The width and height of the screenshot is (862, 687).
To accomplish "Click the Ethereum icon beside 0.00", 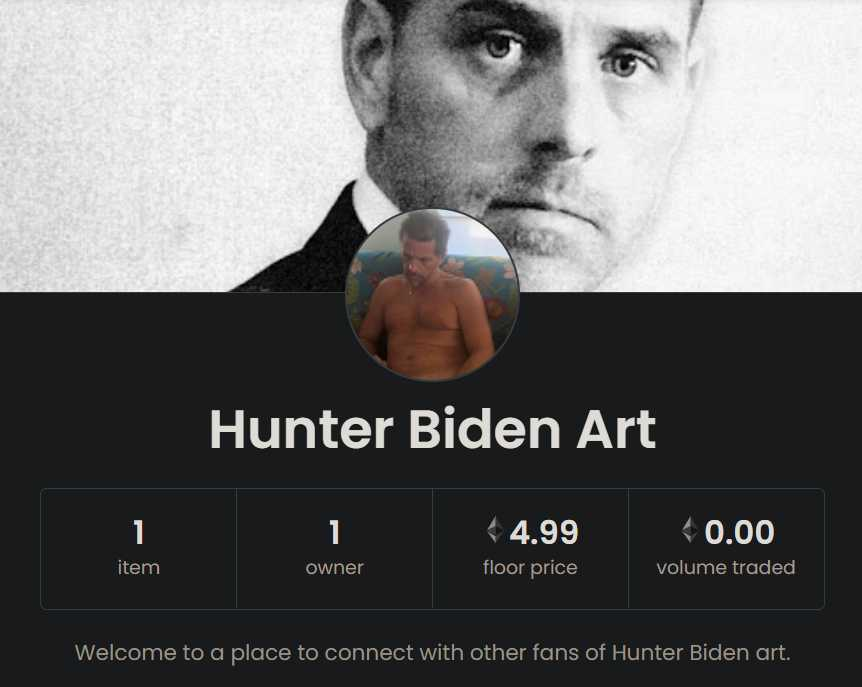I will click(x=689, y=529).
